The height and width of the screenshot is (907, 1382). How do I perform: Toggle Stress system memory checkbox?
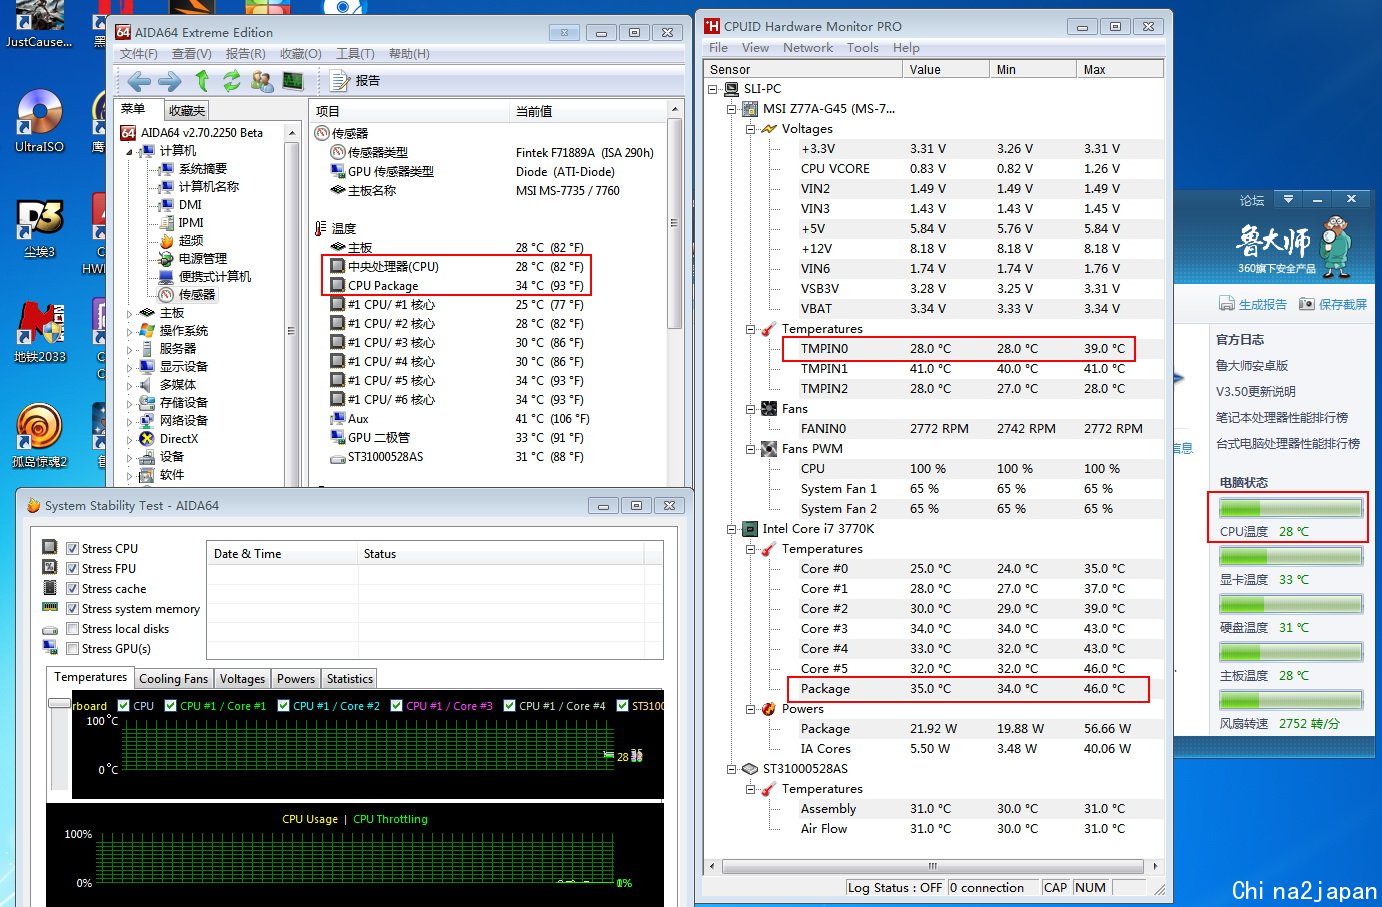[x=72, y=608]
